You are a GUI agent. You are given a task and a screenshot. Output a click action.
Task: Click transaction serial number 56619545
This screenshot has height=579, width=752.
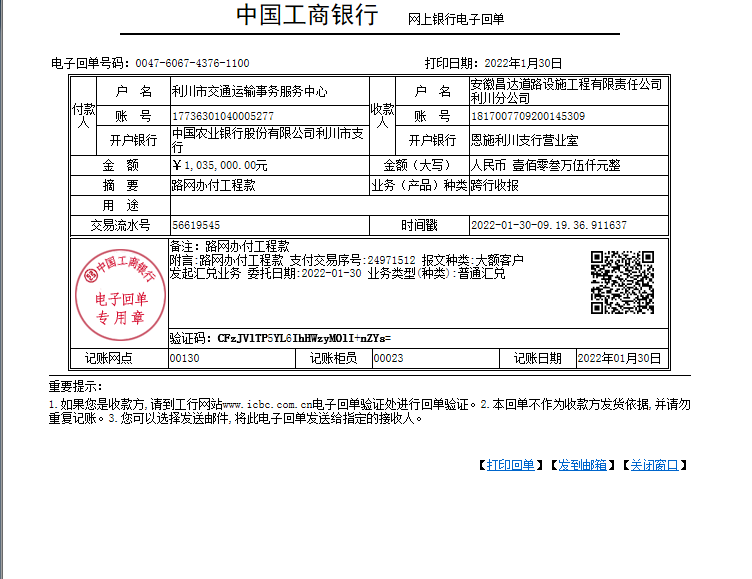point(196,226)
